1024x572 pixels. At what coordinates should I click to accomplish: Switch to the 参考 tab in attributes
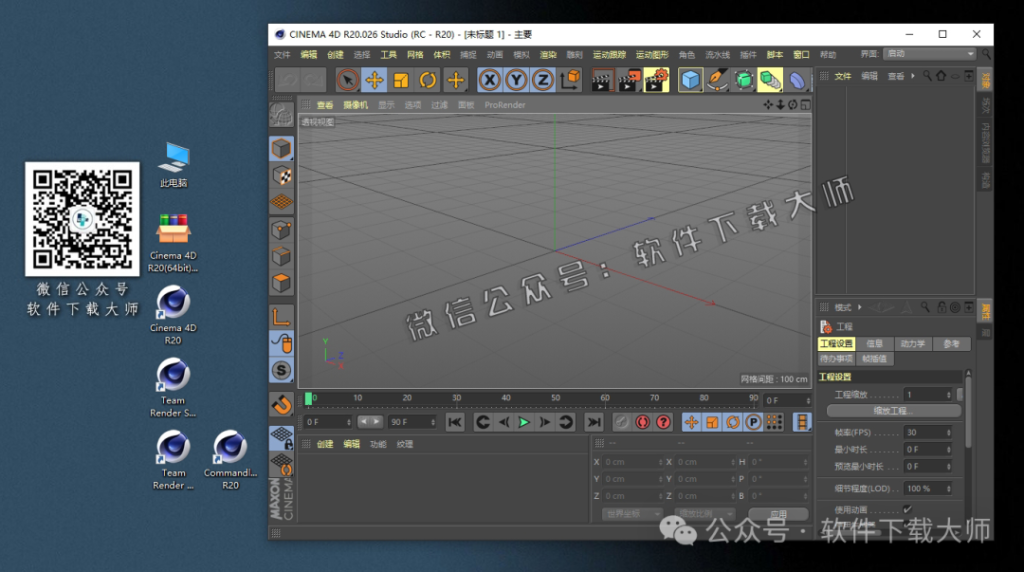coord(952,343)
